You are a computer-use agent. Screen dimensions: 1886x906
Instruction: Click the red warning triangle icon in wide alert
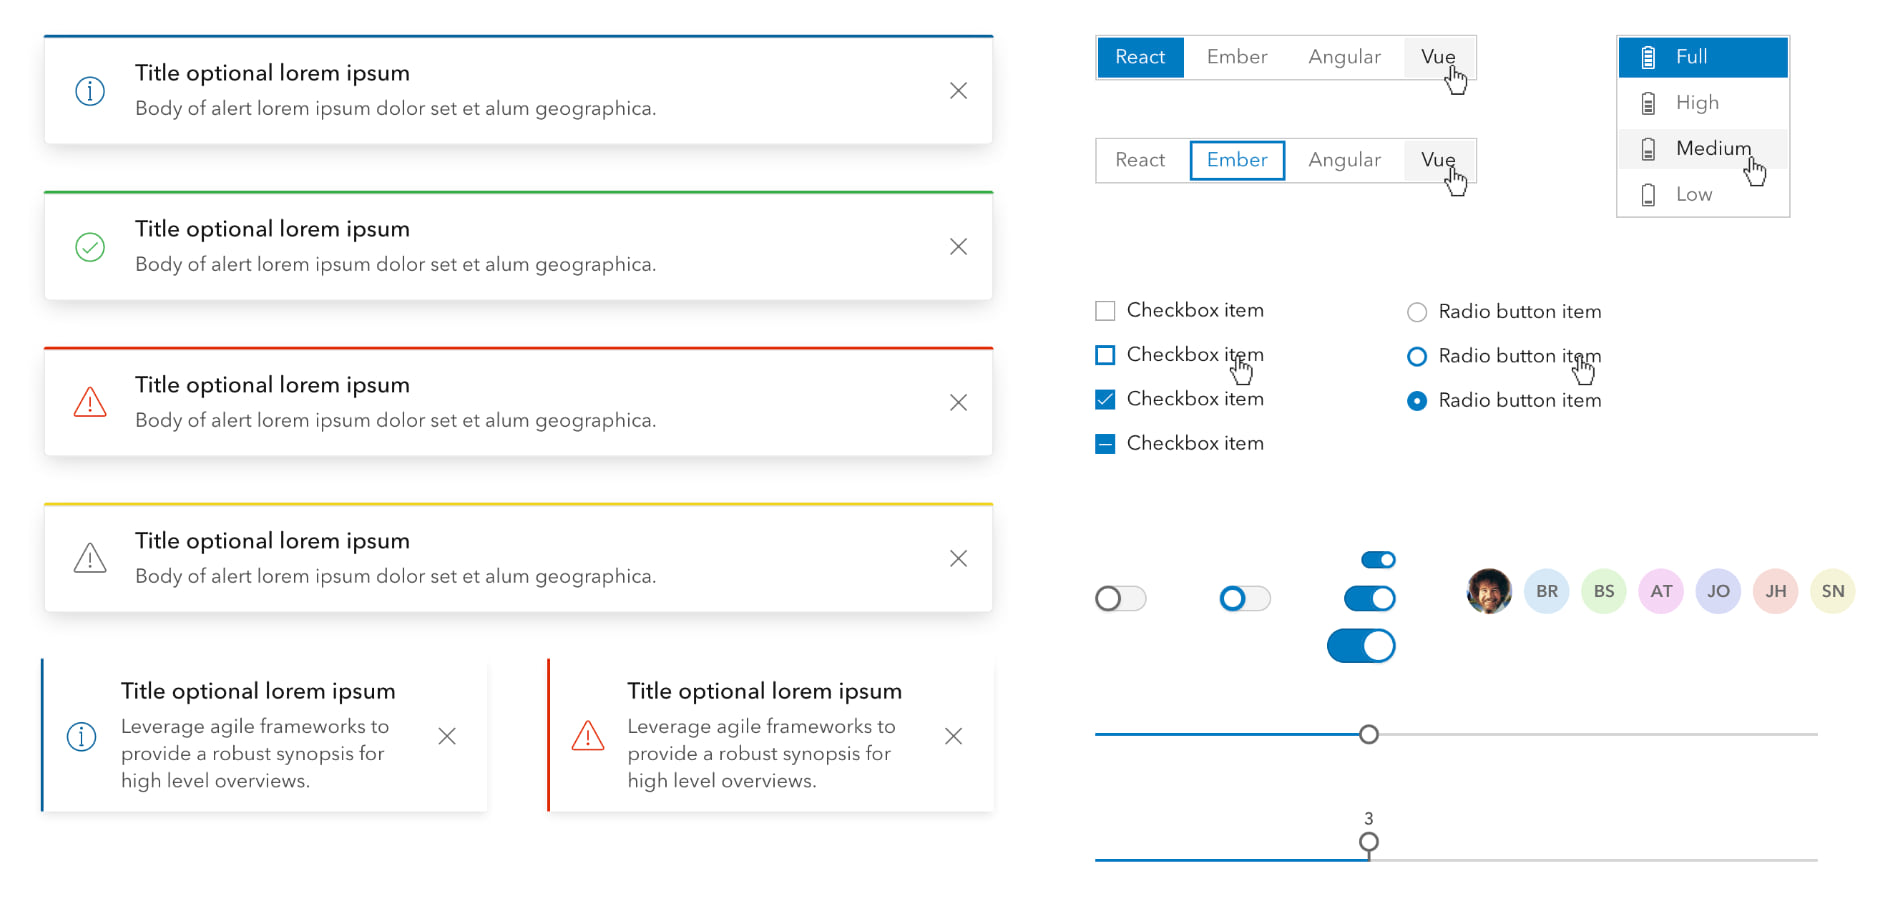point(90,402)
